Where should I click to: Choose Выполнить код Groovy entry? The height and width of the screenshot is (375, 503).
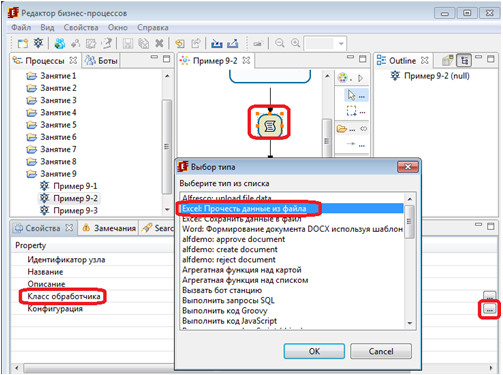[x=292, y=311]
